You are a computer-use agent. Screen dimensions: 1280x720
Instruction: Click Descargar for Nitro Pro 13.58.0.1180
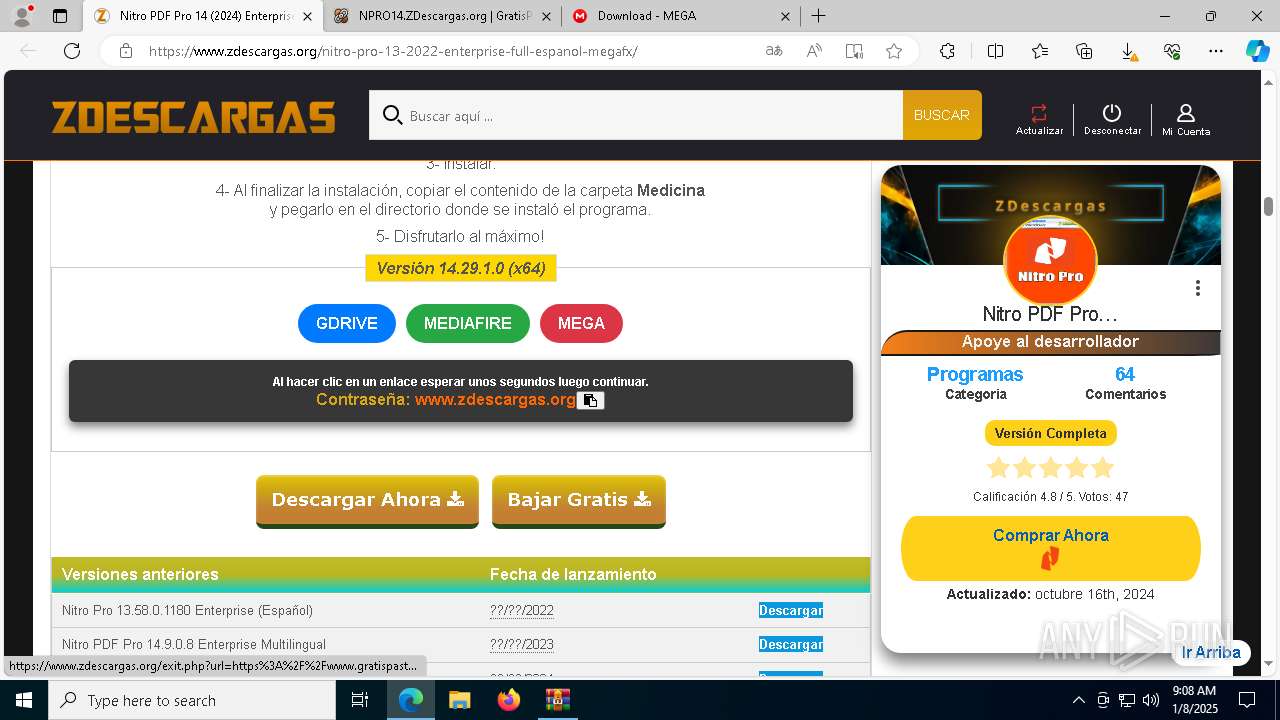pos(790,610)
